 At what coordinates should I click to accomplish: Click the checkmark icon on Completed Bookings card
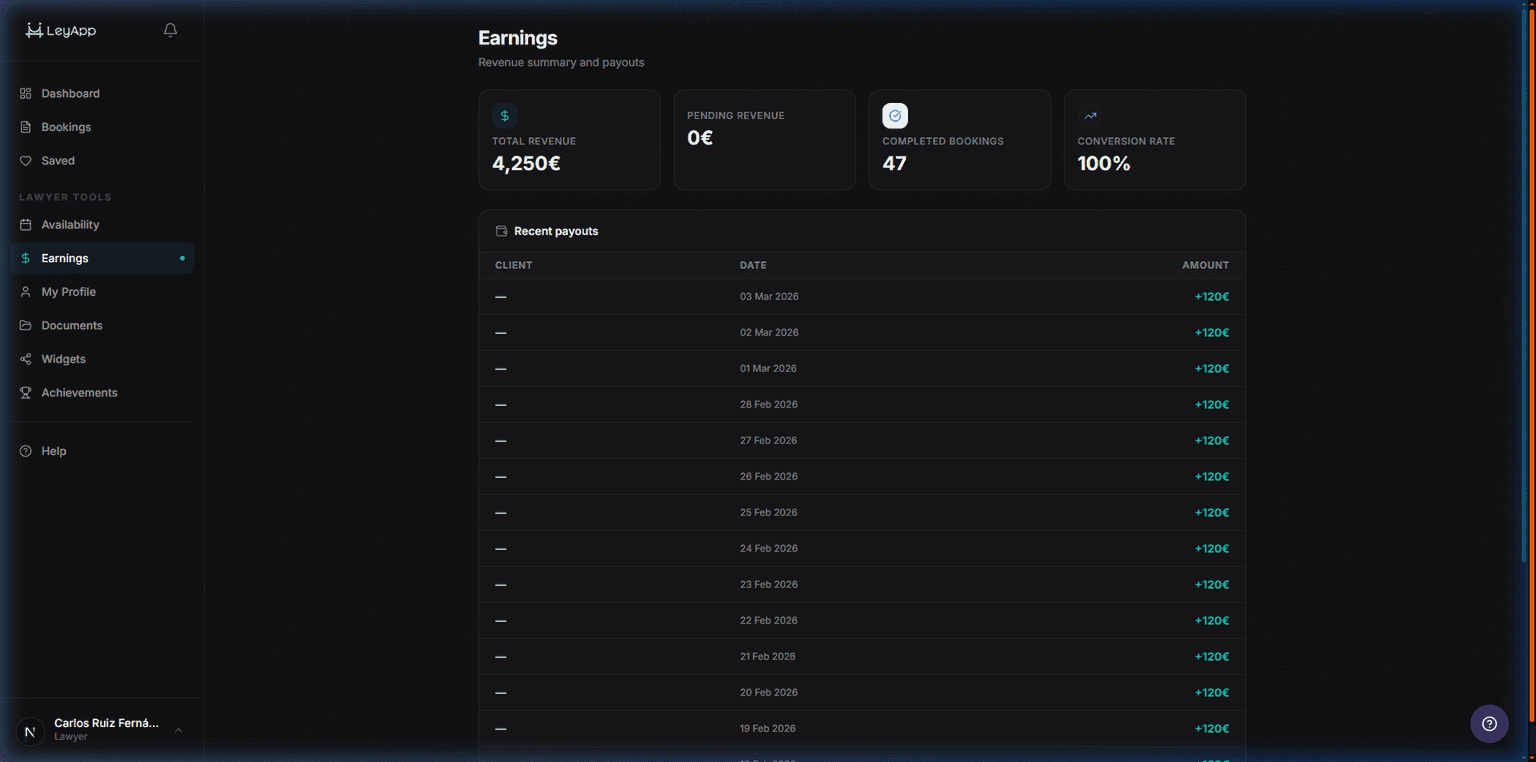[x=894, y=115]
